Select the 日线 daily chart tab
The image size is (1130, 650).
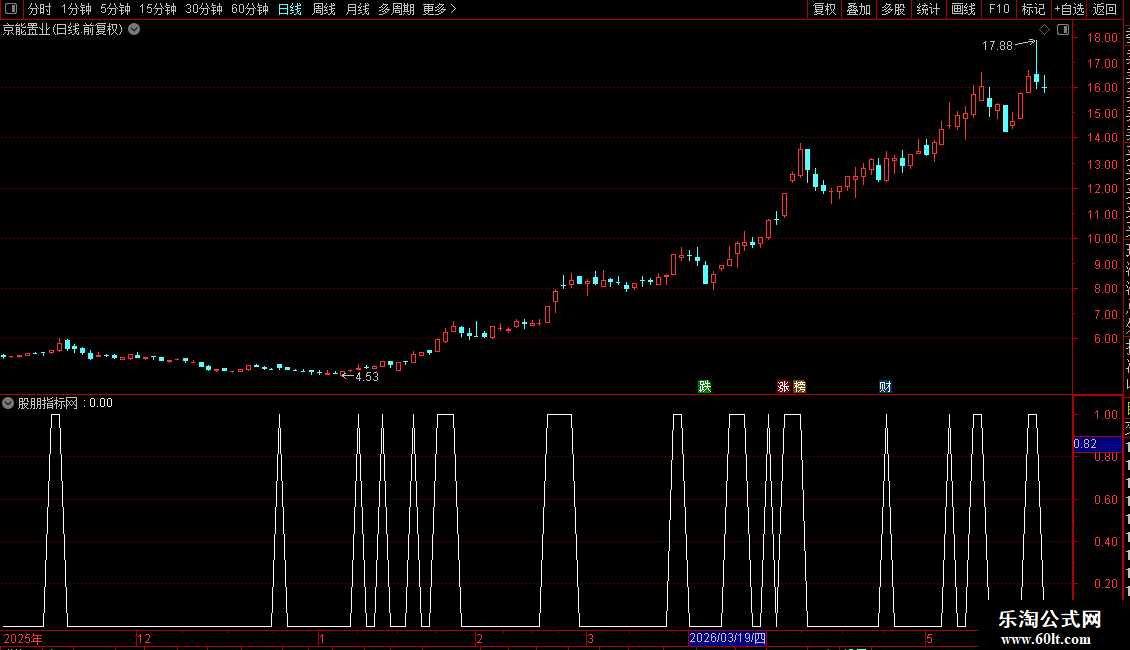coord(290,9)
